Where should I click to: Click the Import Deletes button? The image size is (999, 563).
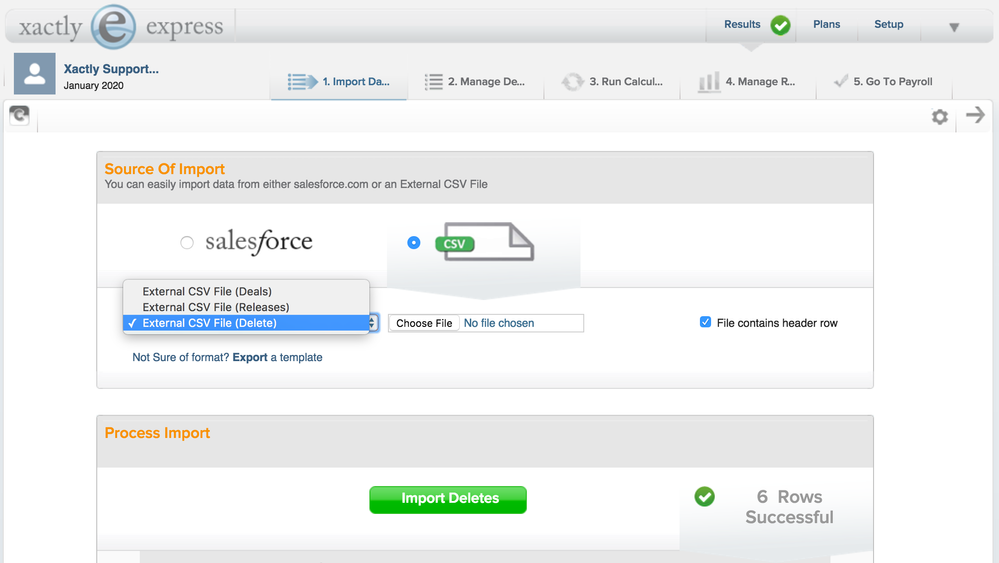coord(448,499)
